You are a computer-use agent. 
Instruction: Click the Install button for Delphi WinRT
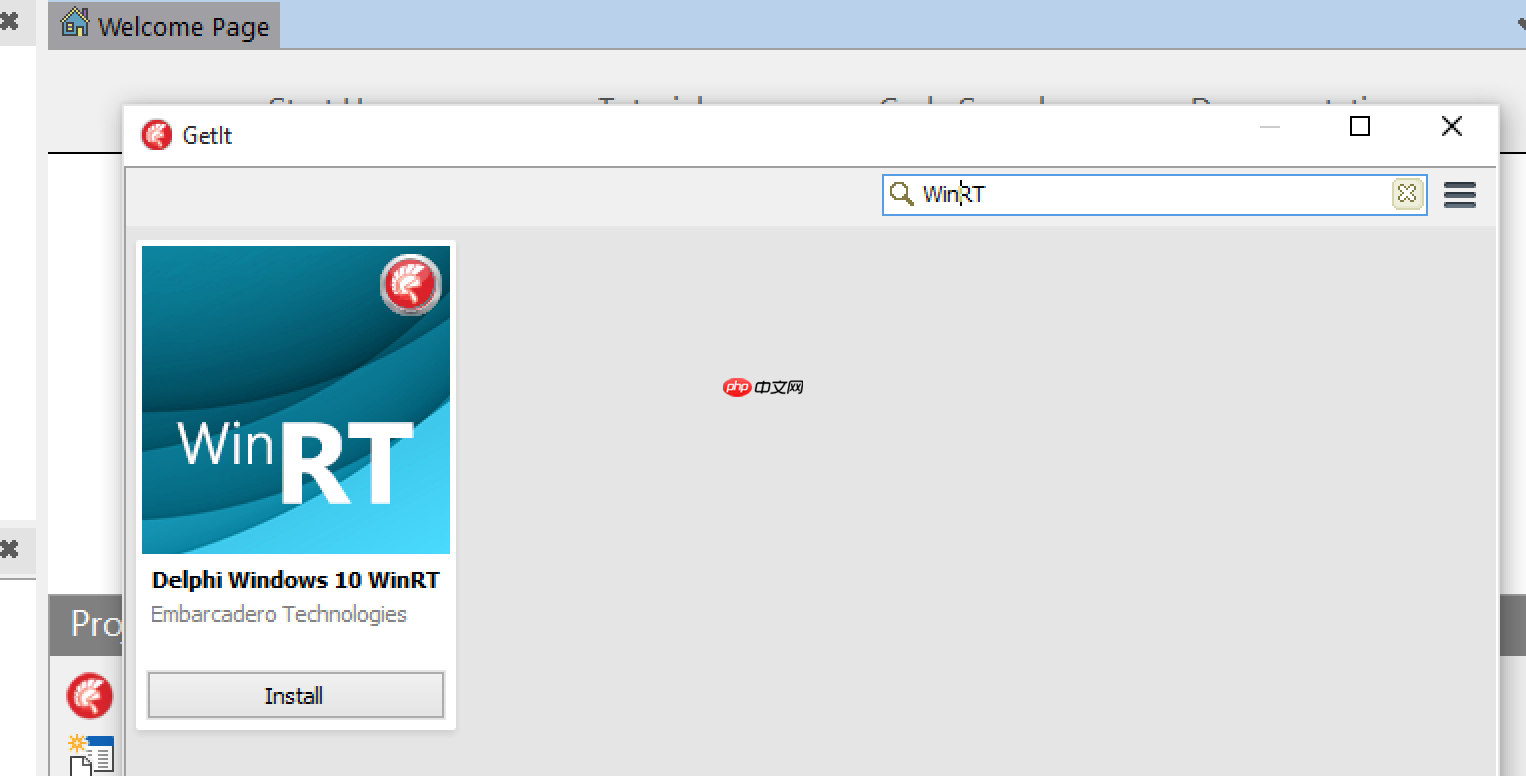pos(295,695)
